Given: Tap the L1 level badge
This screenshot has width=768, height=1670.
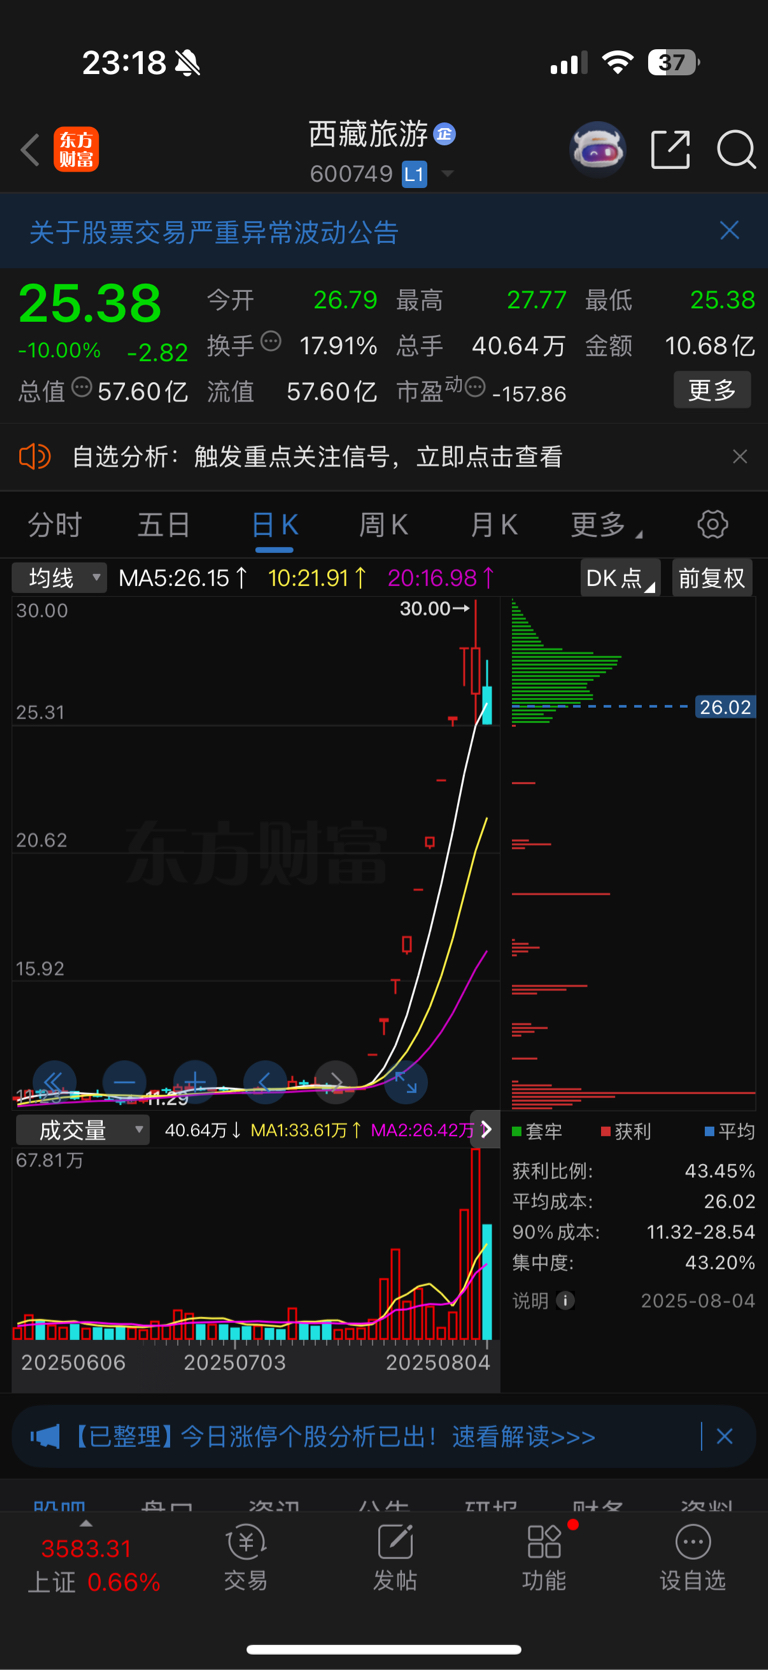Looking at the screenshot, I should (414, 174).
